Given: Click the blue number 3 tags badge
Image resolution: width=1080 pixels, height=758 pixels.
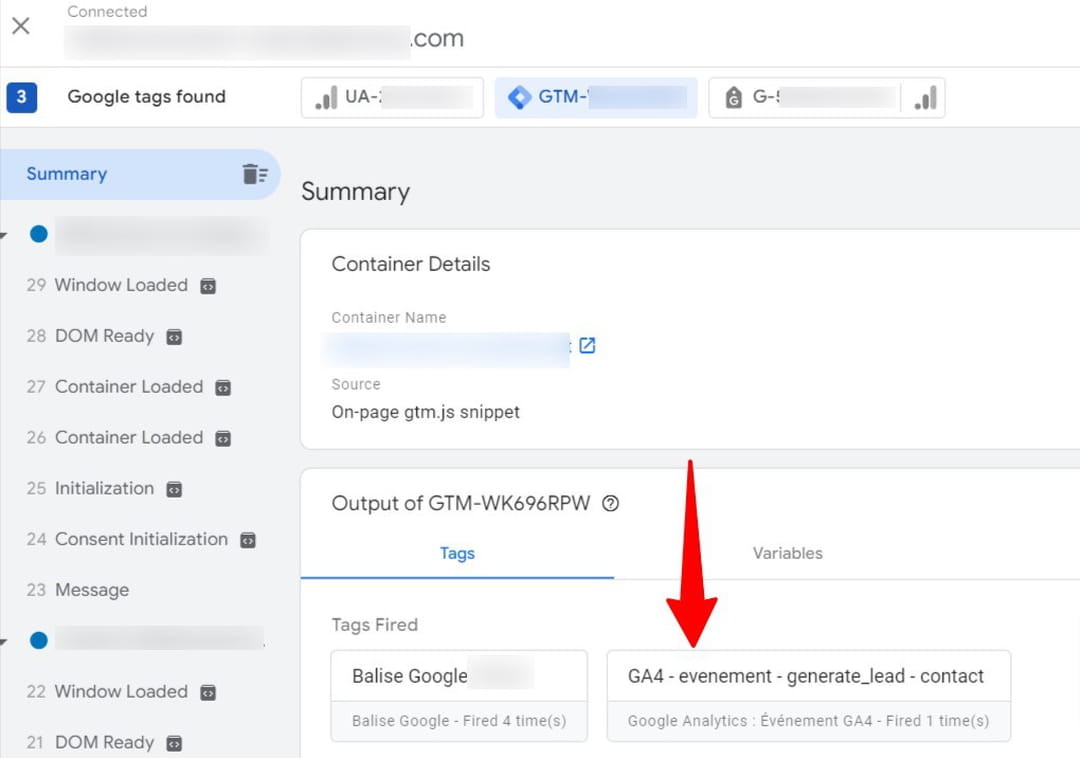Looking at the screenshot, I should [x=21, y=97].
